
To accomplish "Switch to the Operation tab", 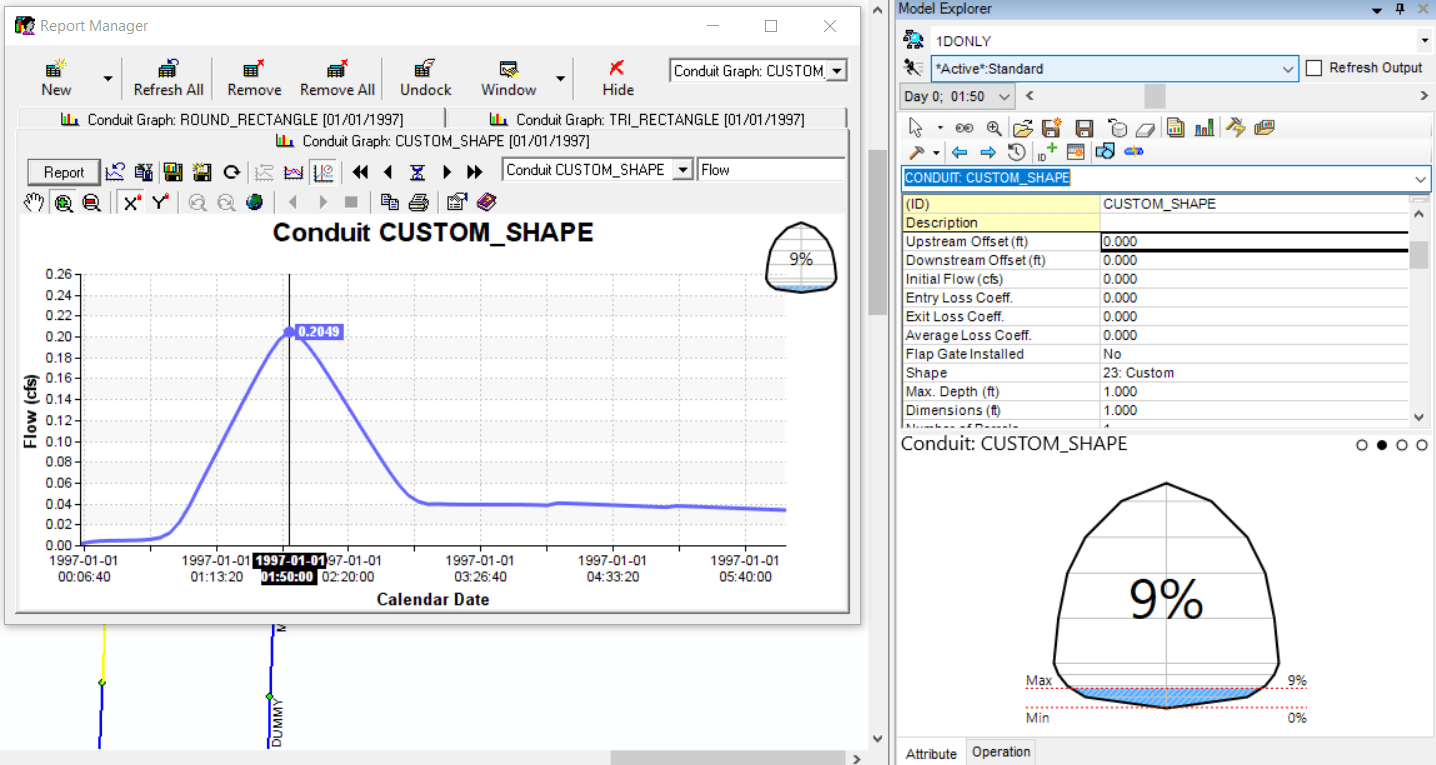I will pyautogui.click(x=1001, y=752).
